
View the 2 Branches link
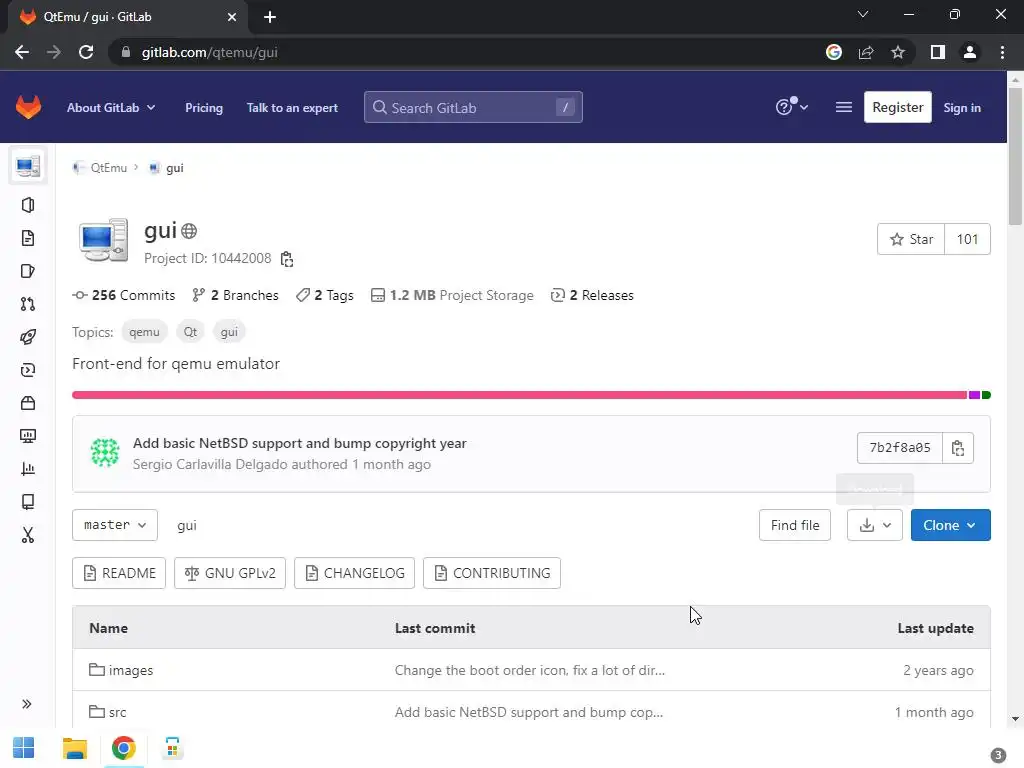[x=236, y=295]
